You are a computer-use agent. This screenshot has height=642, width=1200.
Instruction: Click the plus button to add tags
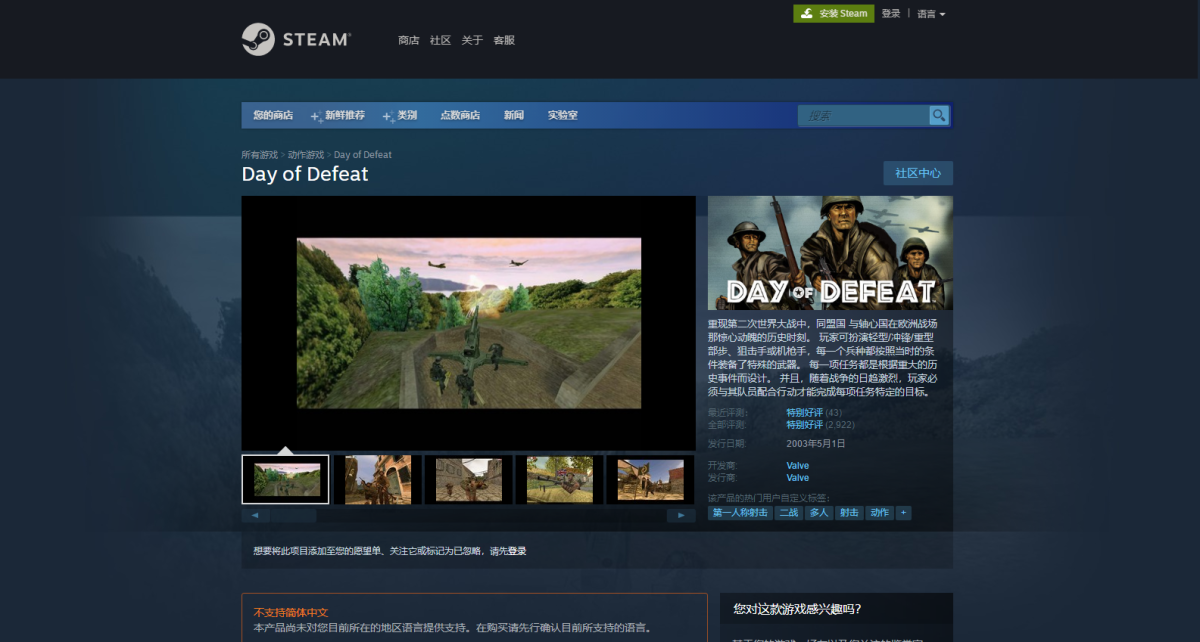pyautogui.click(x=903, y=513)
